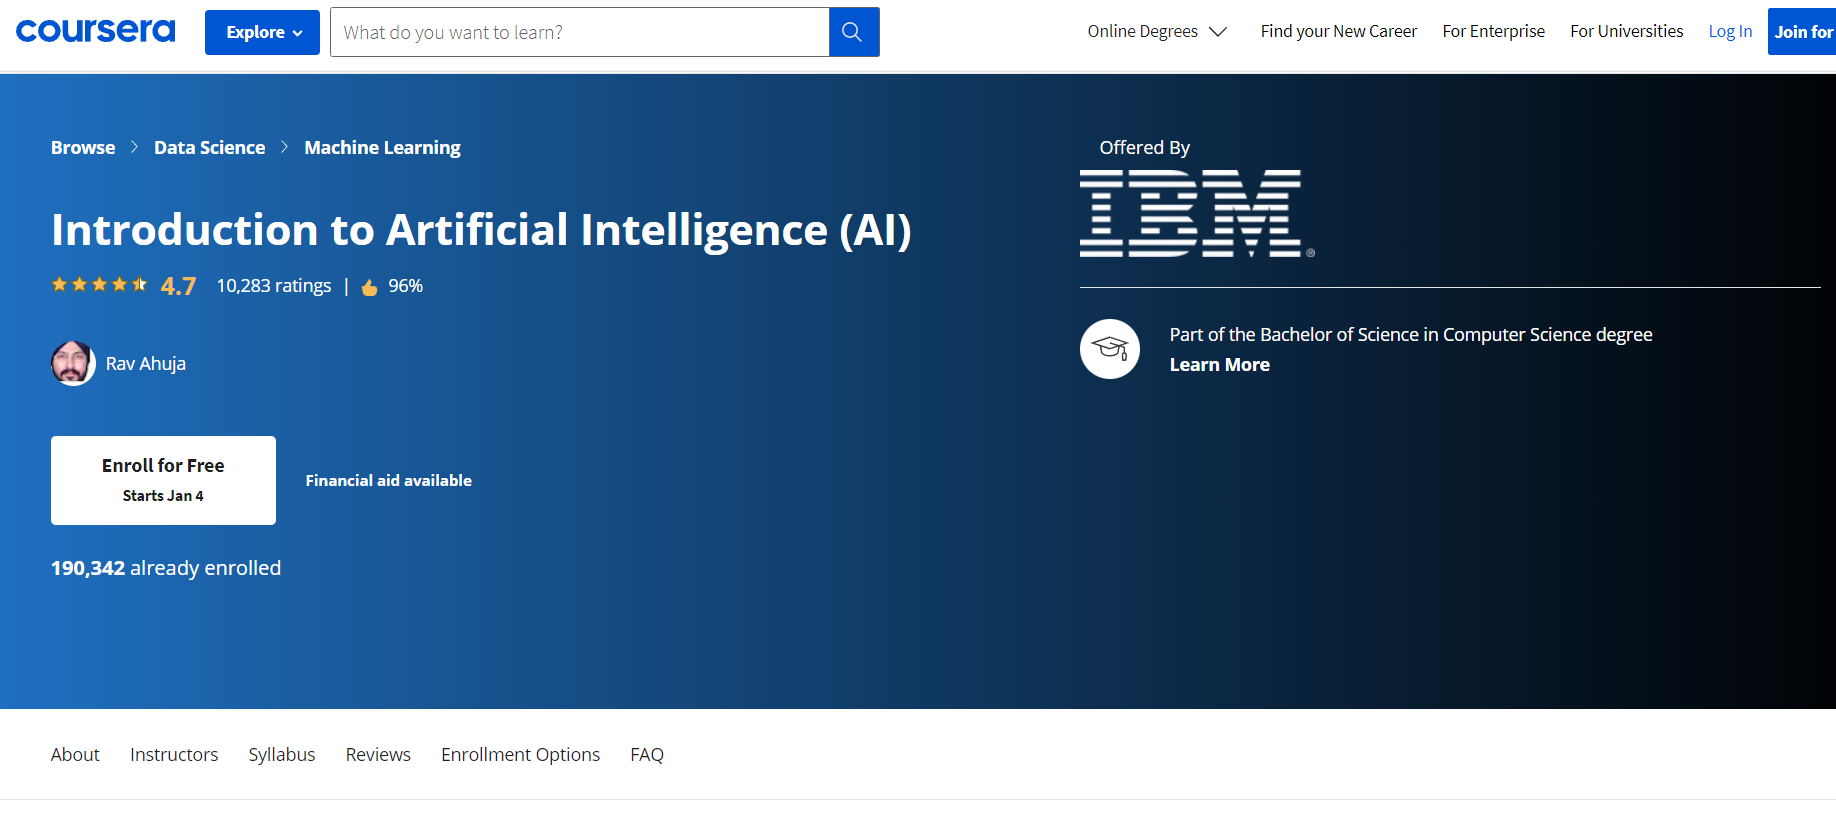The height and width of the screenshot is (813, 1836).
Task: Go to the Enrollment Options tab
Action: pyautogui.click(x=520, y=754)
